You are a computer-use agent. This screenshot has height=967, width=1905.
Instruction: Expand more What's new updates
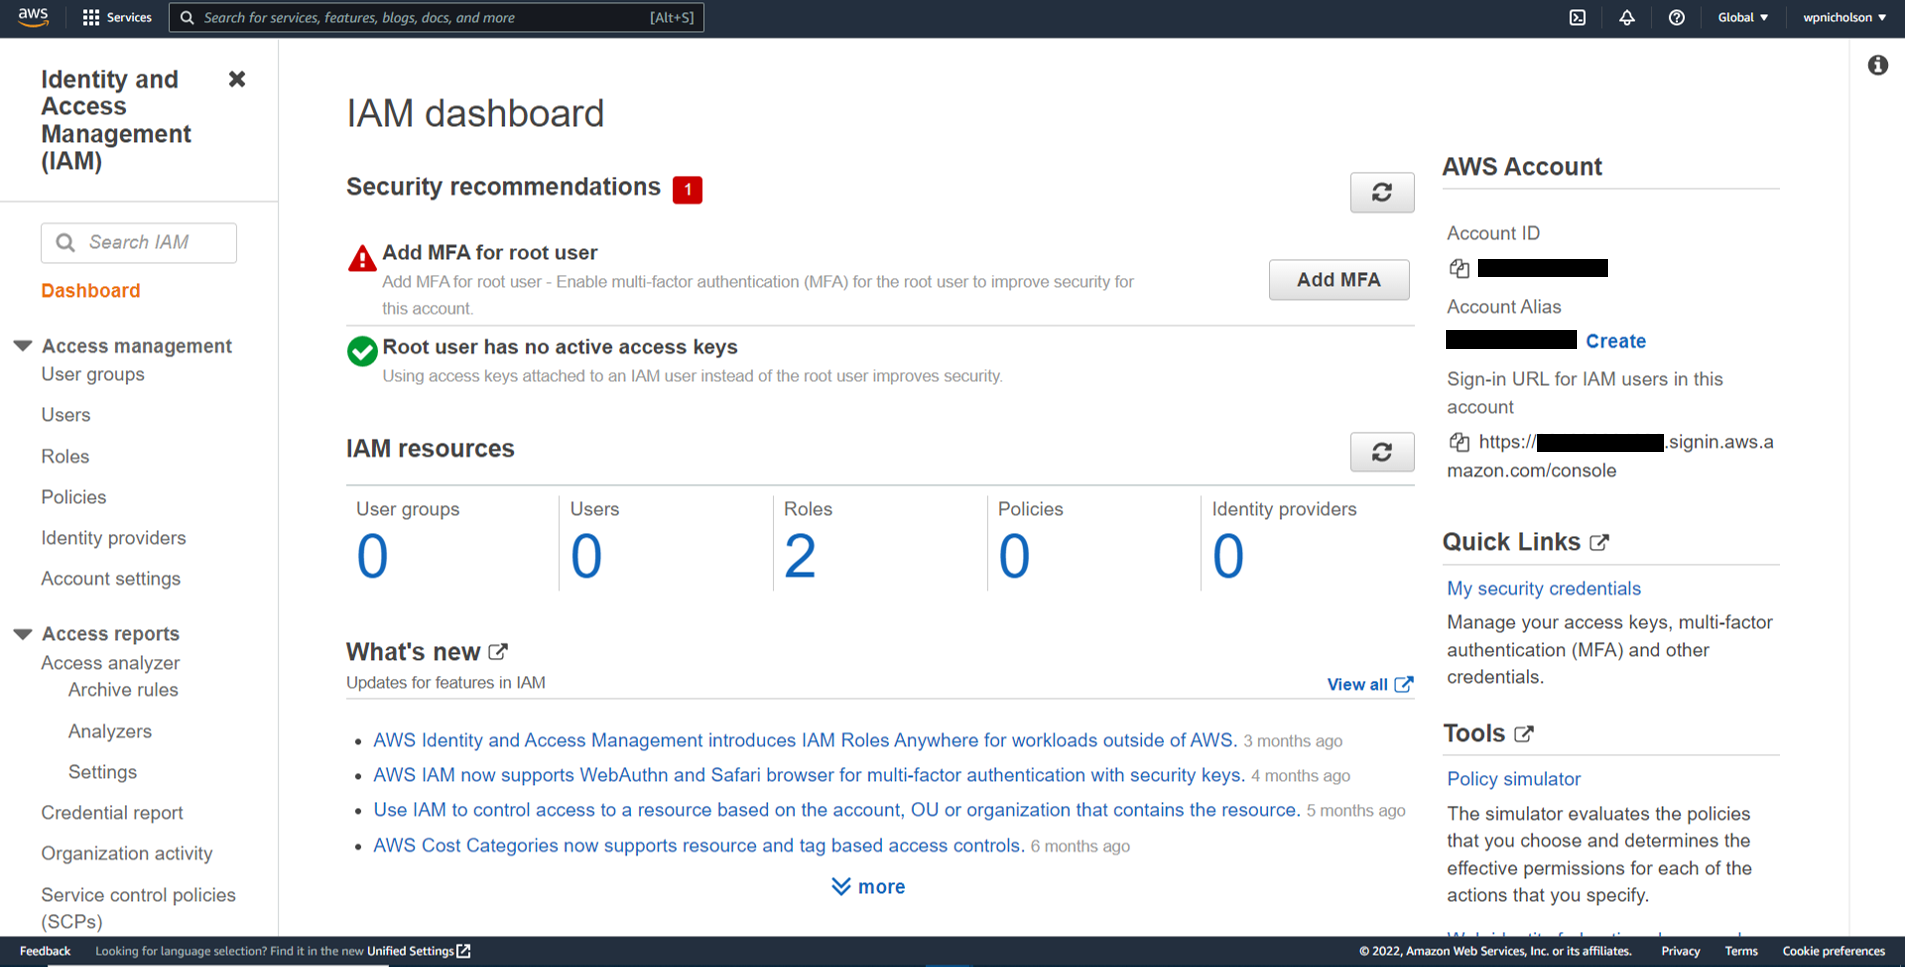868,887
